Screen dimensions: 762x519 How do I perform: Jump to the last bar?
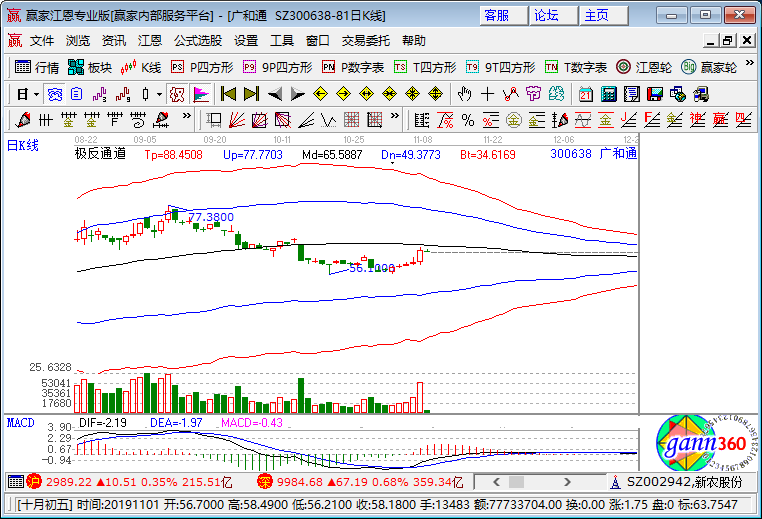tap(251, 94)
